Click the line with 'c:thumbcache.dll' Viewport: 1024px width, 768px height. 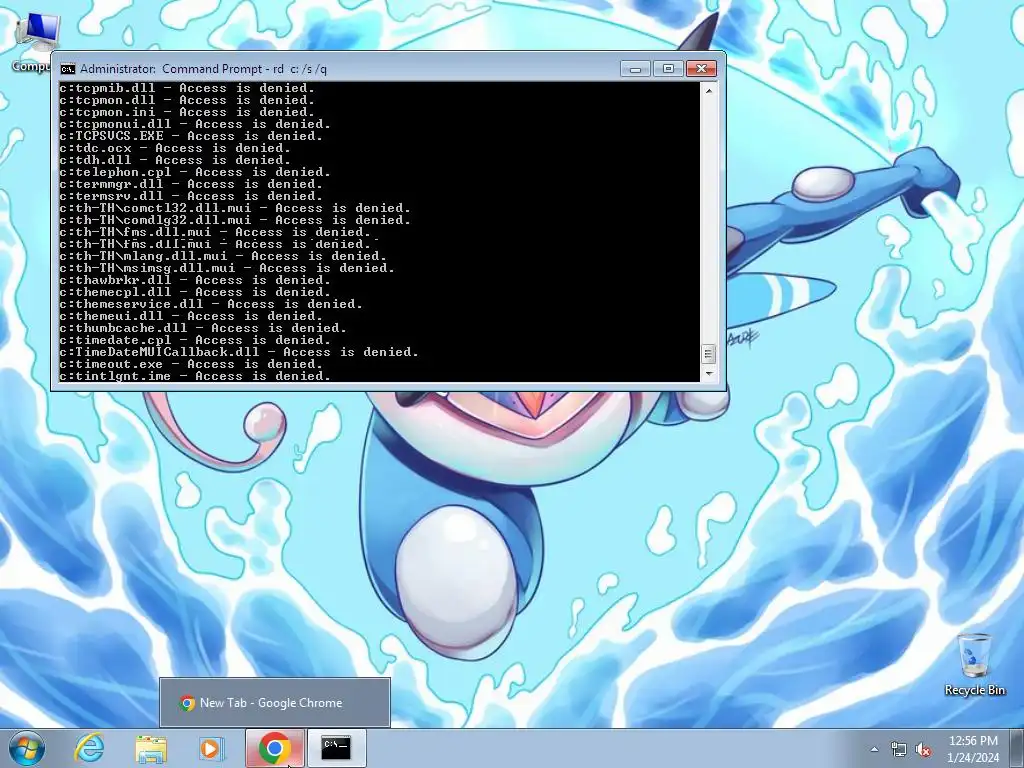pos(203,328)
